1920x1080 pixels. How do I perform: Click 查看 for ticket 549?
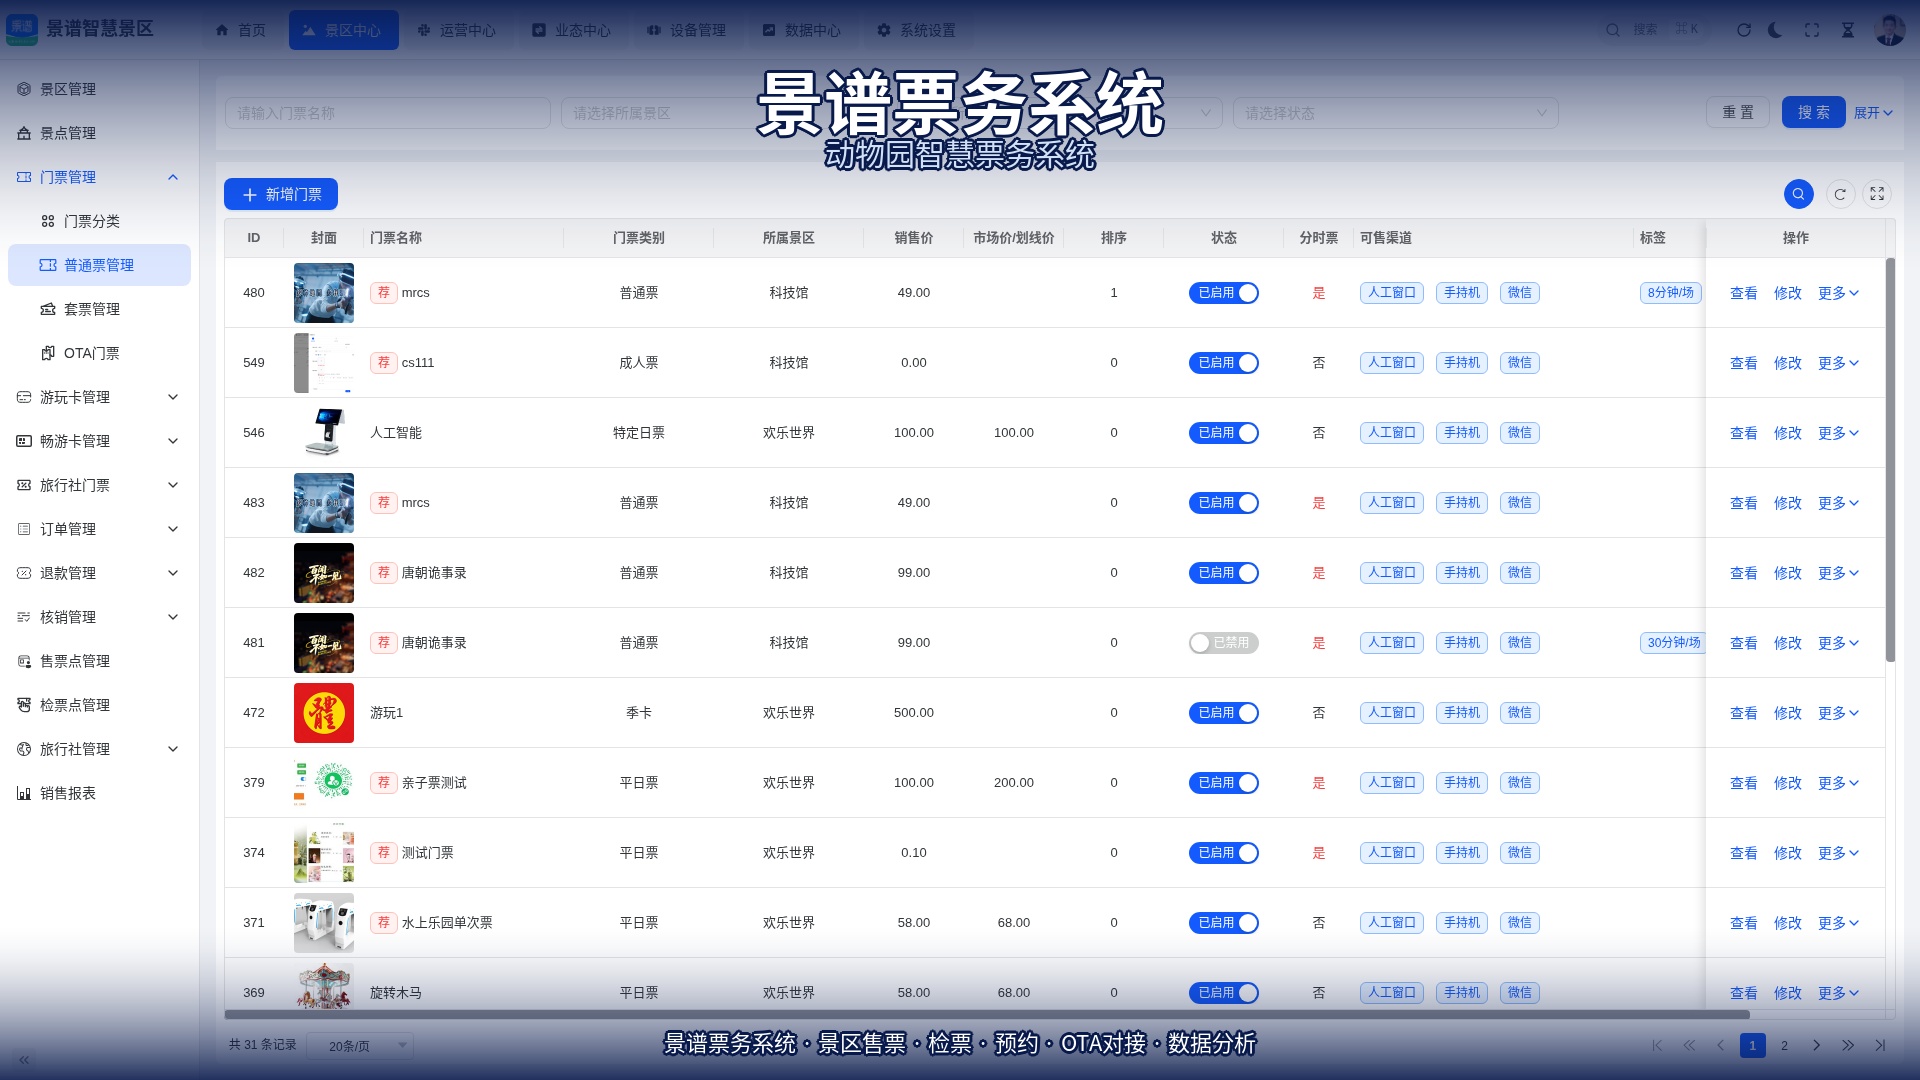[1743, 363]
